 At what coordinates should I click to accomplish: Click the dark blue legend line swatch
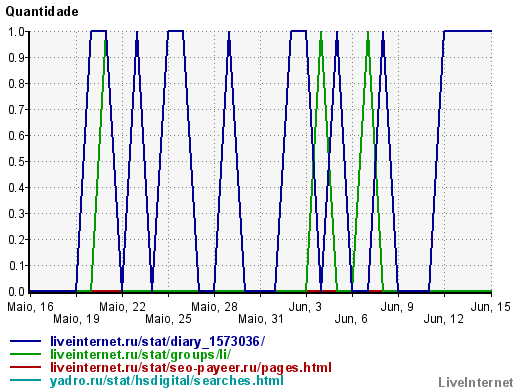25,341
